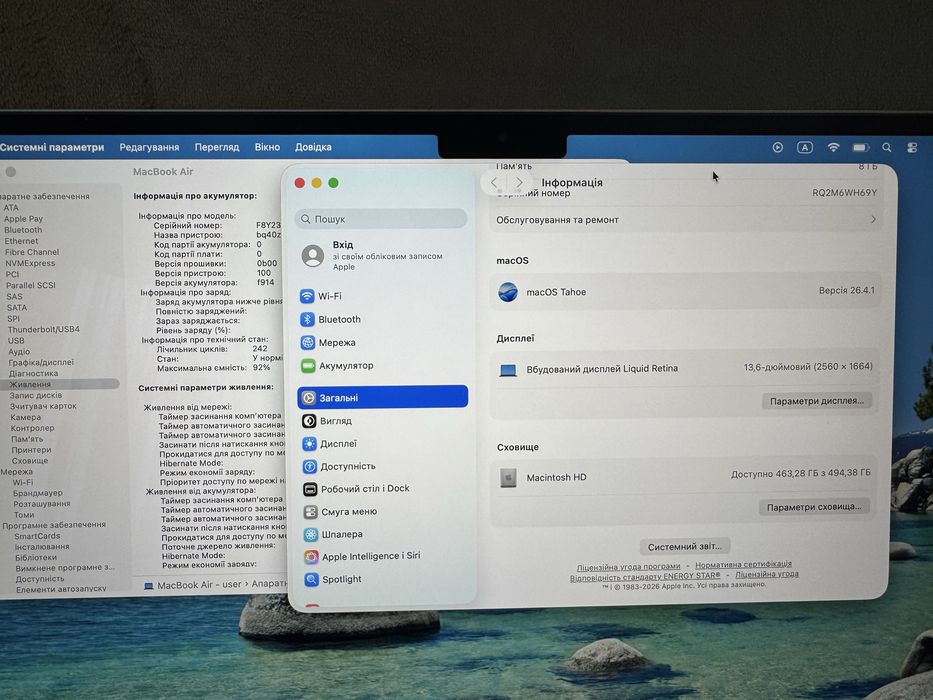This screenshot has width=933, height=700.
Task: Select Смуга меню icon
Action: click(310, 511)
